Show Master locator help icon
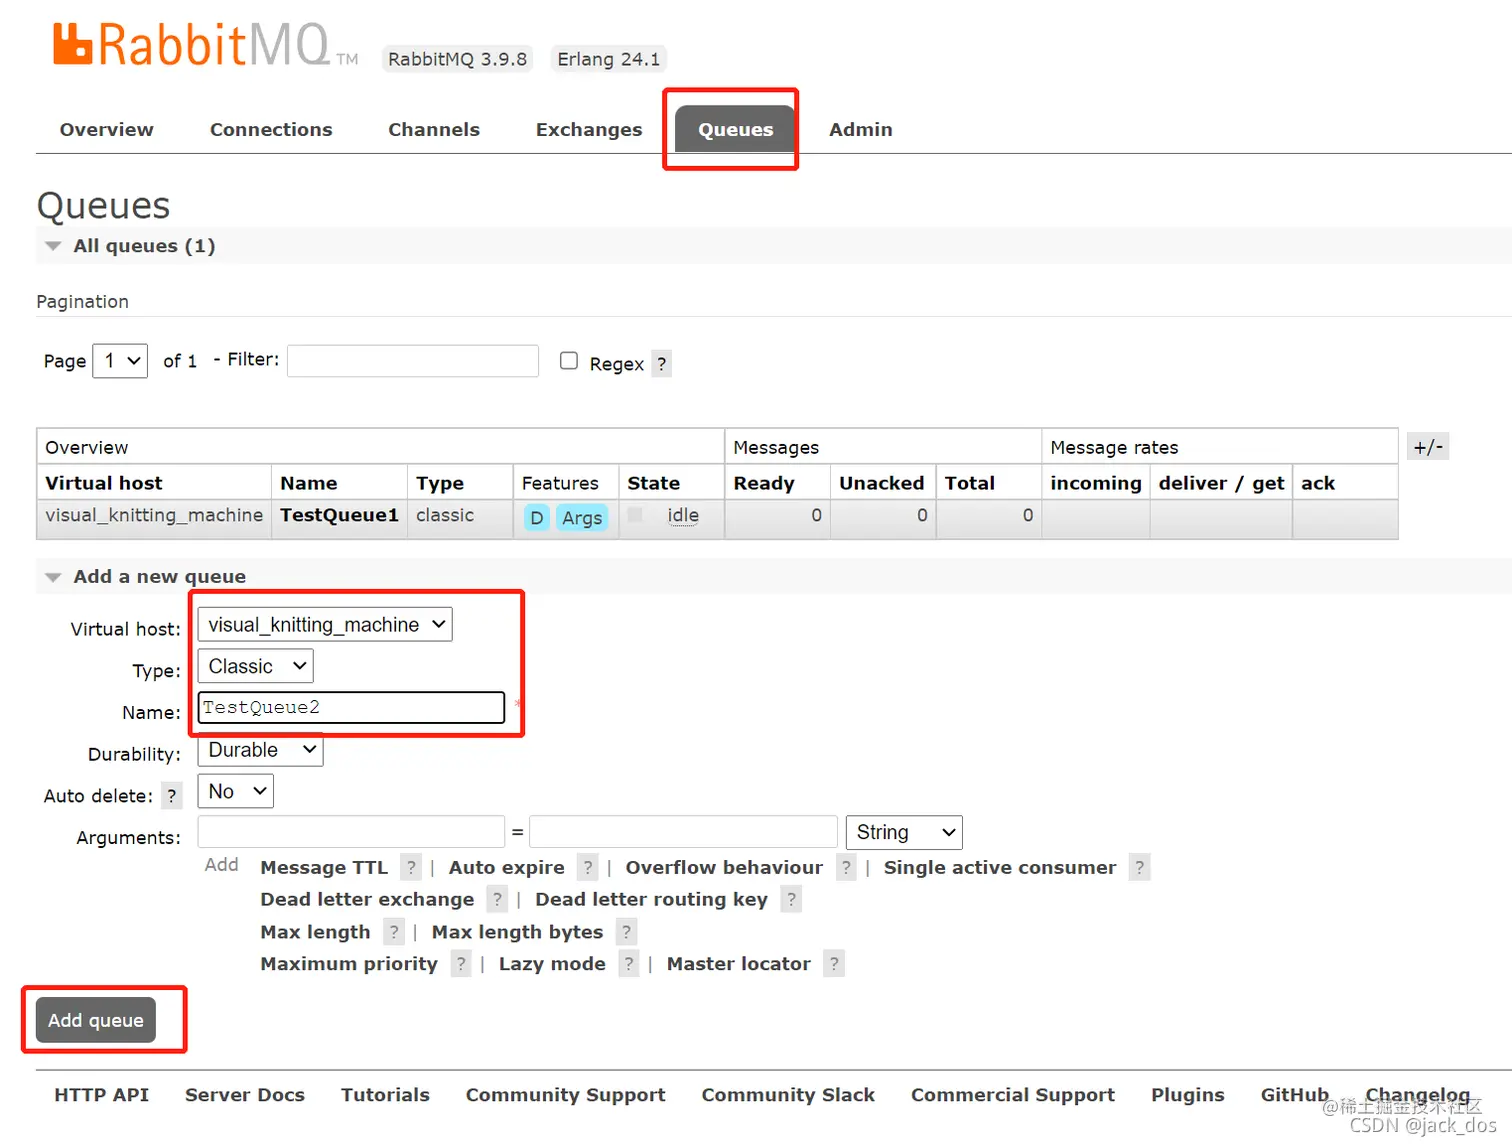This screenshot has height=1146, width=1512. 834,964
